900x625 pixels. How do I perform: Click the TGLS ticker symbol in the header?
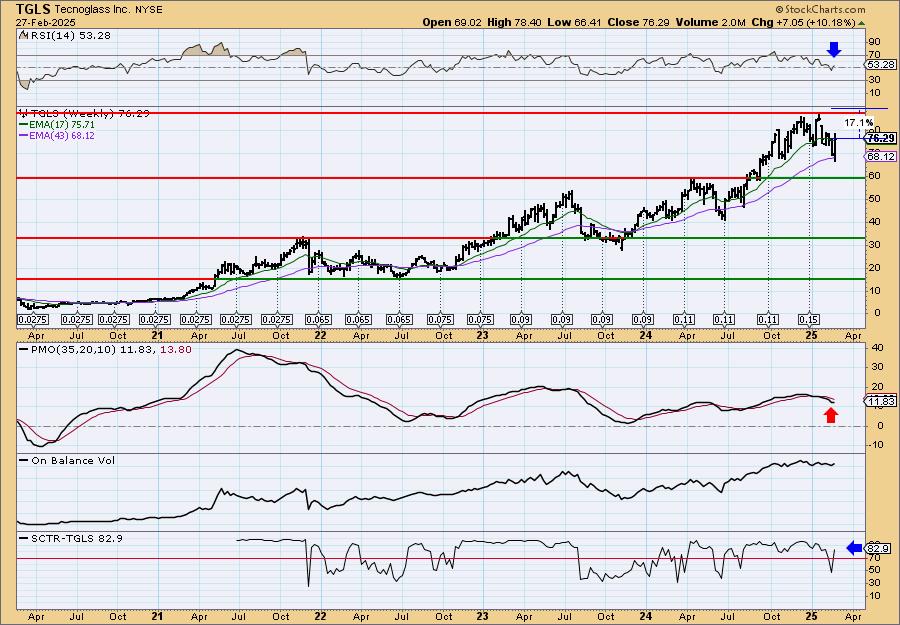33,9
